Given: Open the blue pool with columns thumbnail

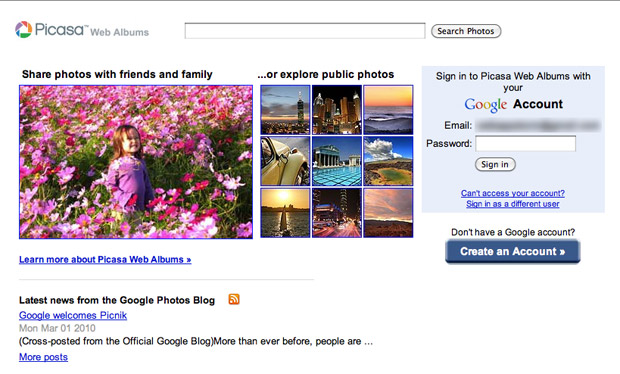Looking at the screenshot, I should click(337, 161).
